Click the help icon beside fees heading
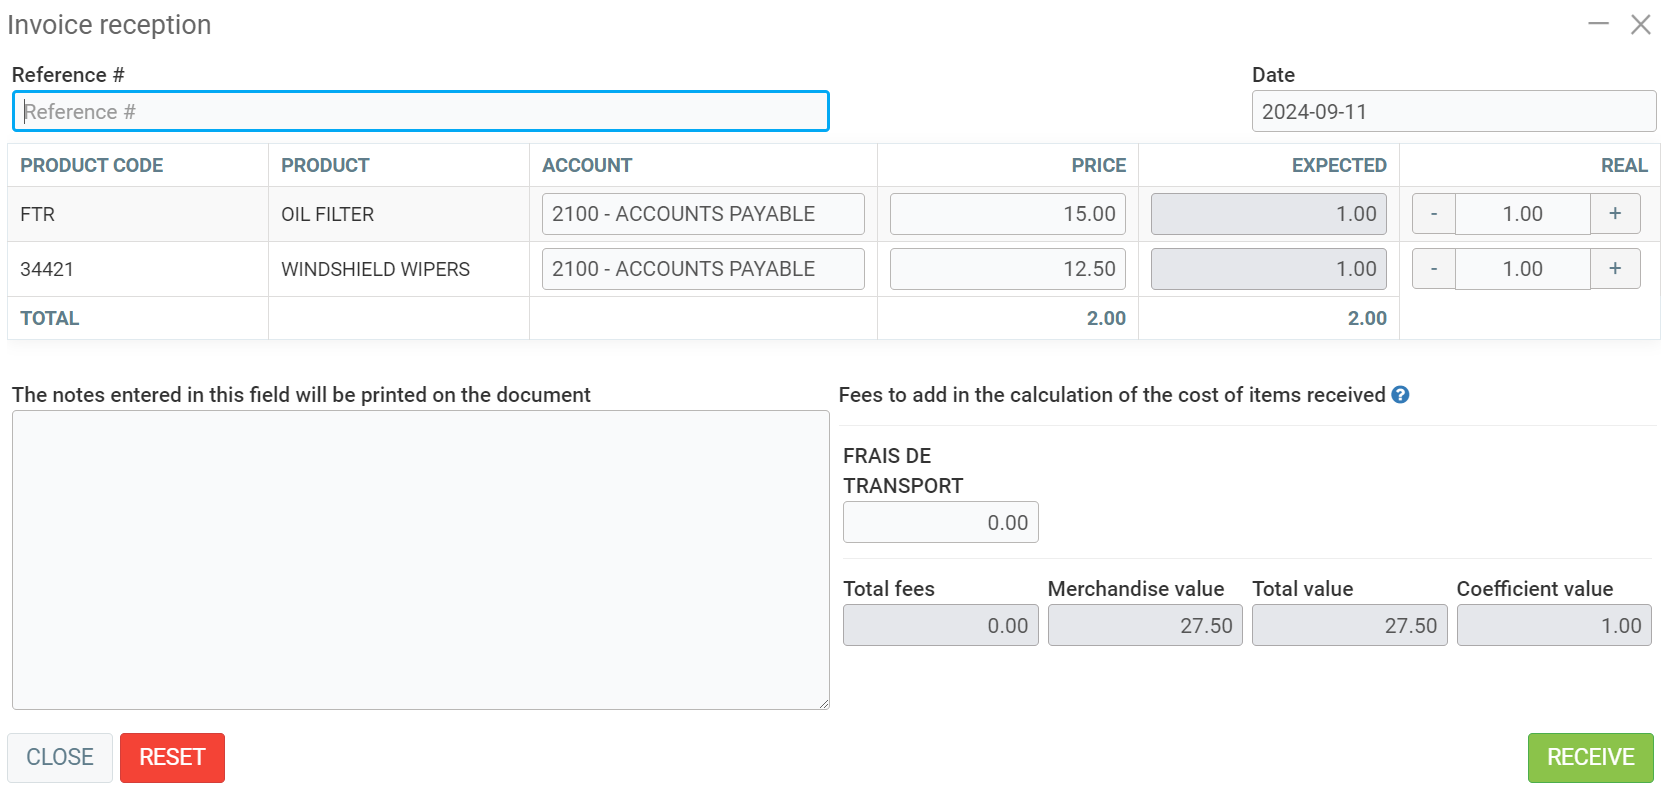 pos(1400,395)
